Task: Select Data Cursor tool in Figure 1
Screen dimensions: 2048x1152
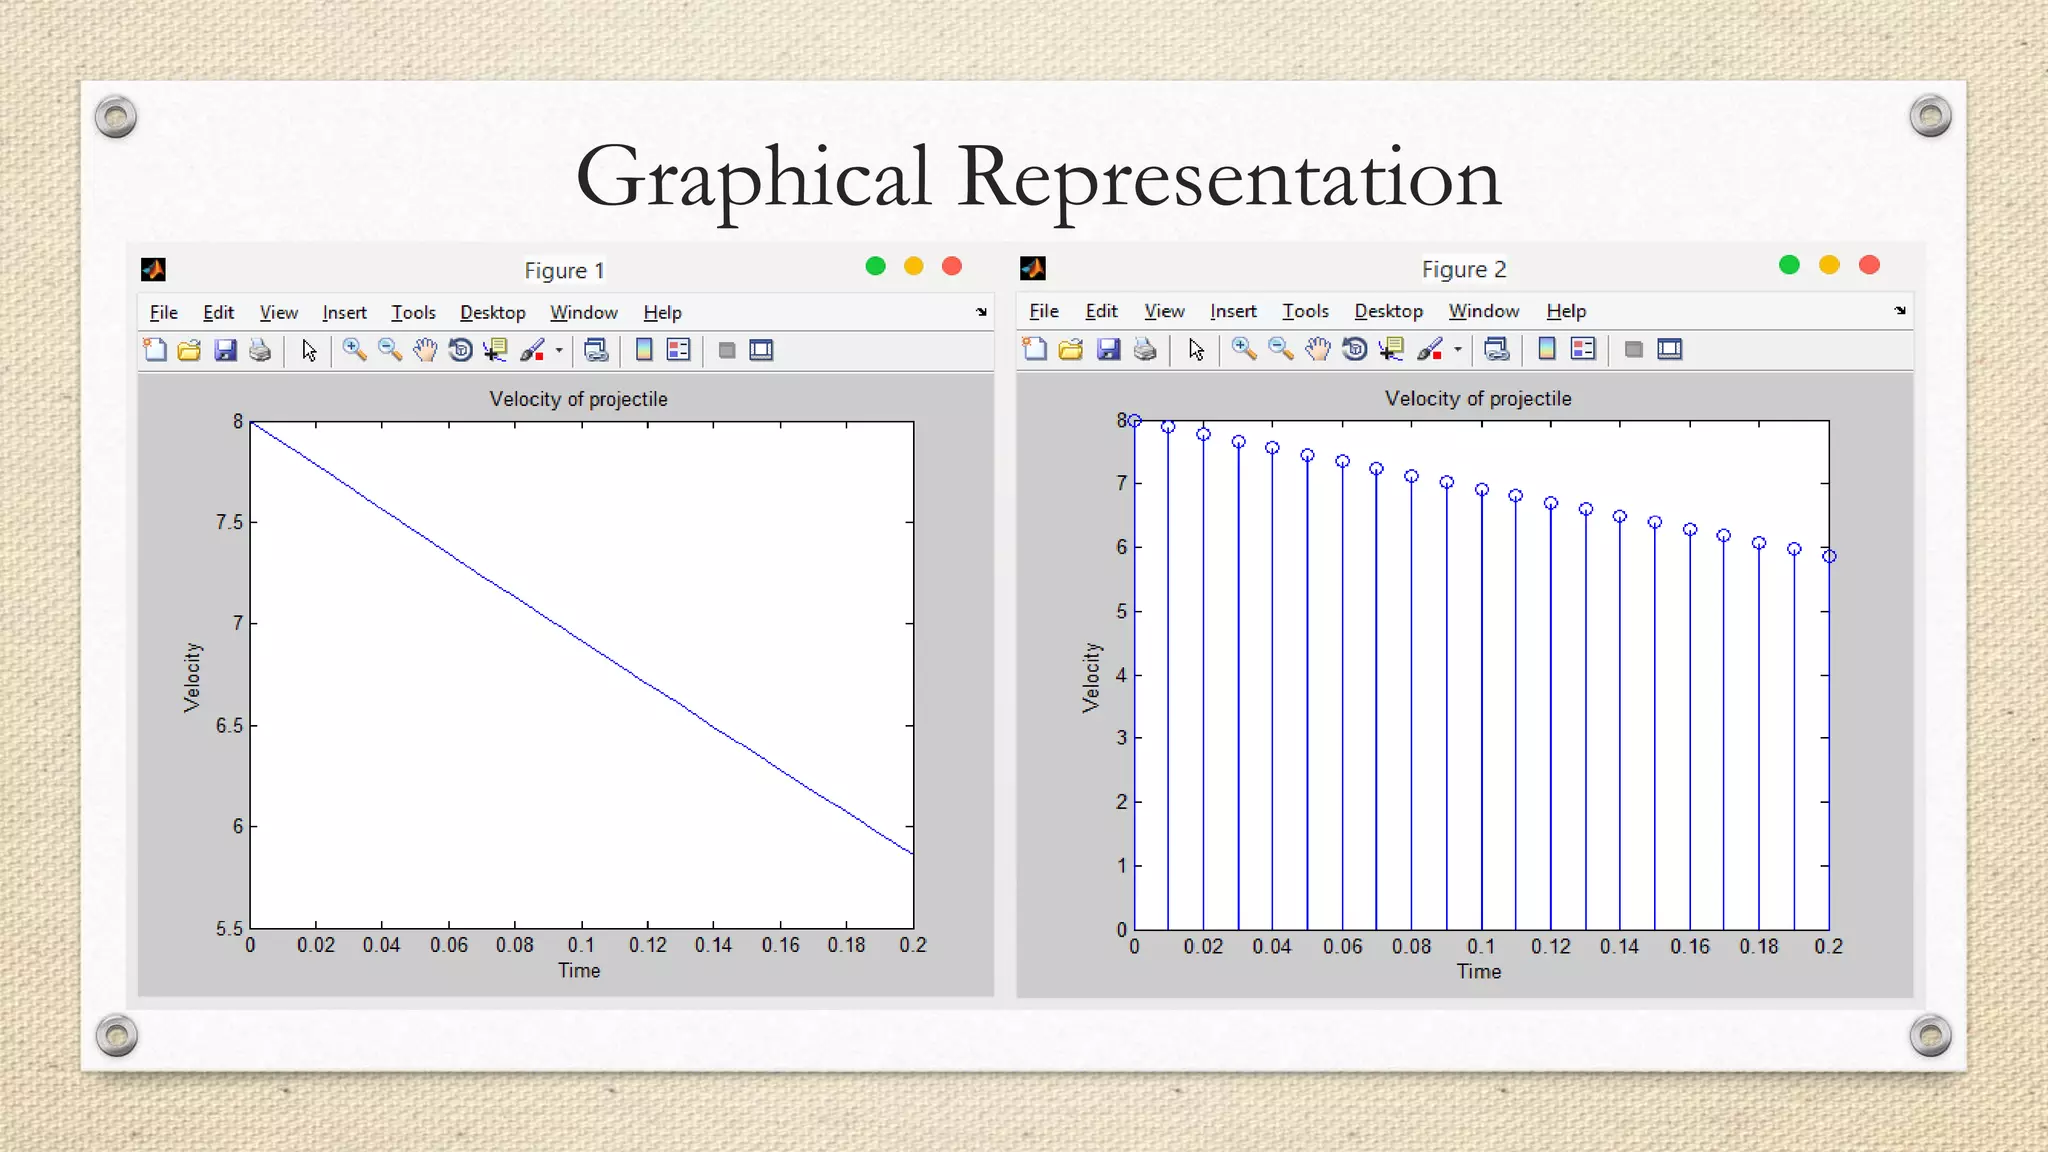Action: pyautogui.click(x=495, y=350)
